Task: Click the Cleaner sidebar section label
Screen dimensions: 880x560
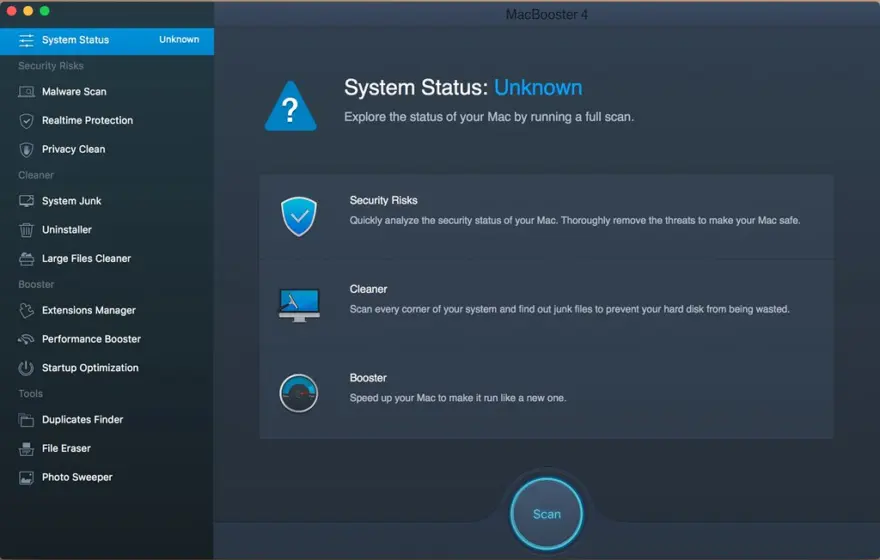Action: (x=36, y=175)
